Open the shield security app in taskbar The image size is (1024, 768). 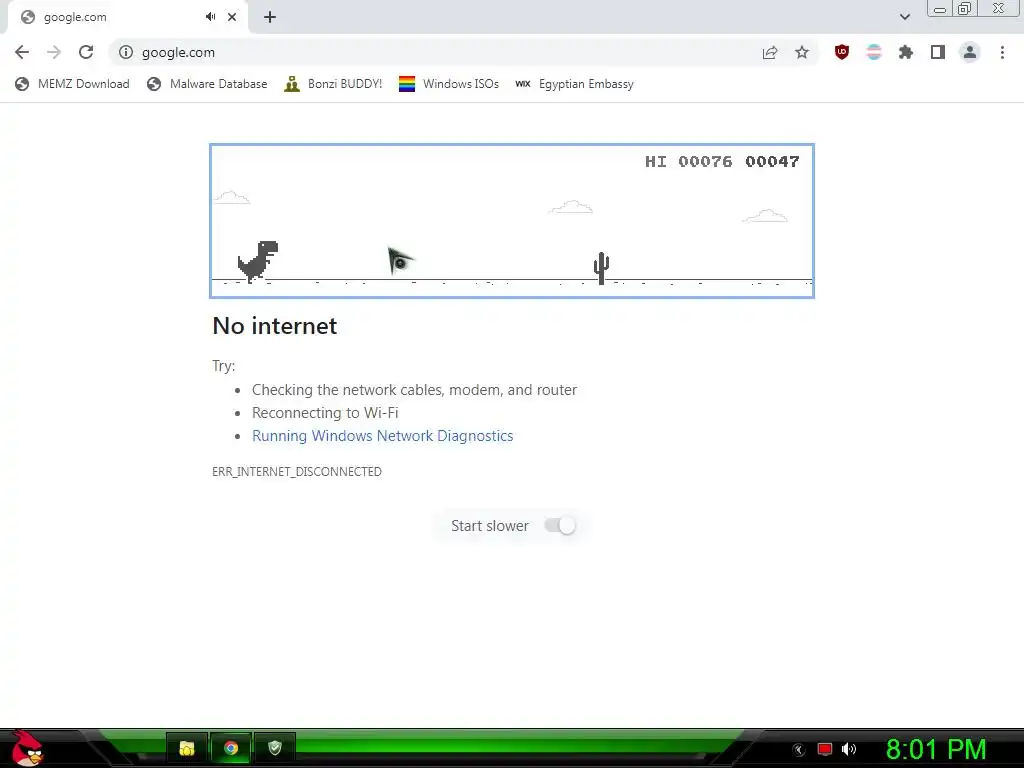pyautogui.click(x=275, y=748)
